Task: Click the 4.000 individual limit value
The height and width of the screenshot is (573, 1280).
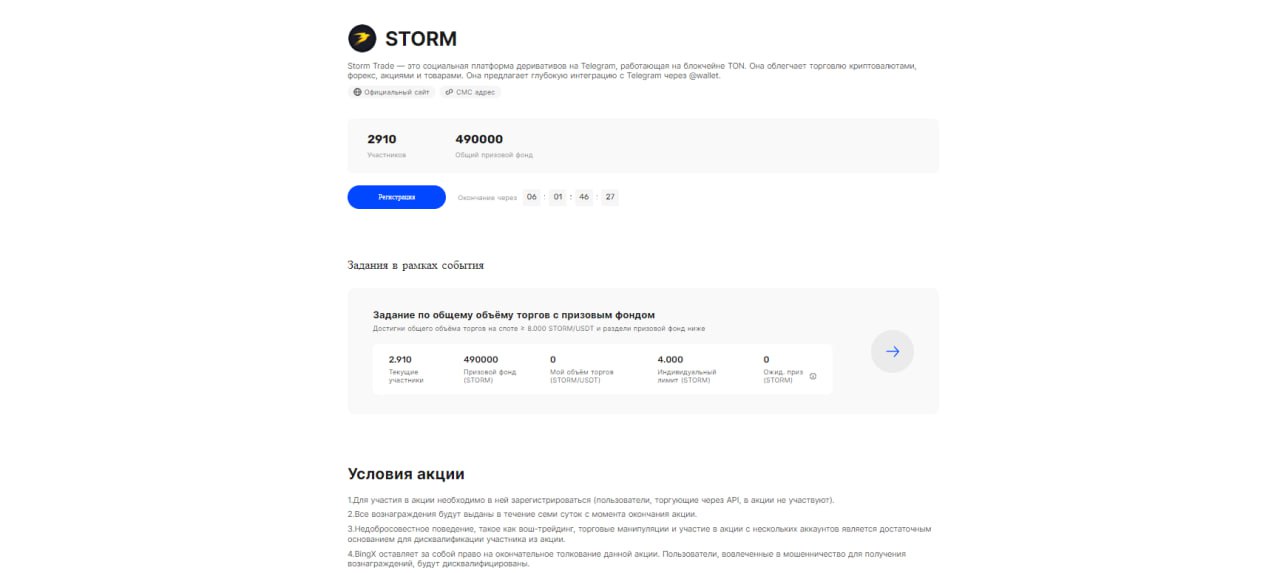Action: (671, 359)
